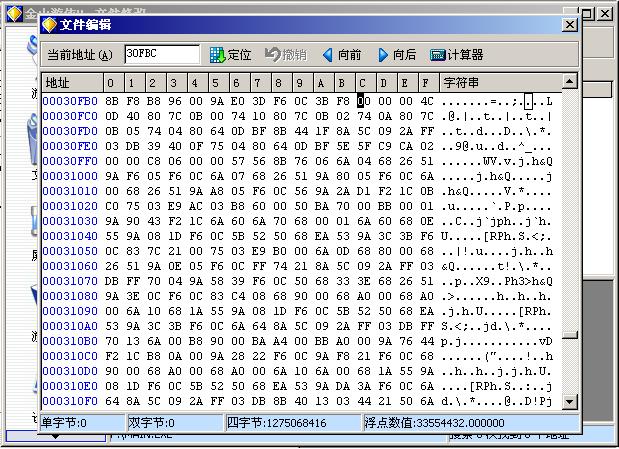Select the highlighted 00 byte at row 00030FB0
The width and height of the screenshot is (619, 449).
click(364, 101)
